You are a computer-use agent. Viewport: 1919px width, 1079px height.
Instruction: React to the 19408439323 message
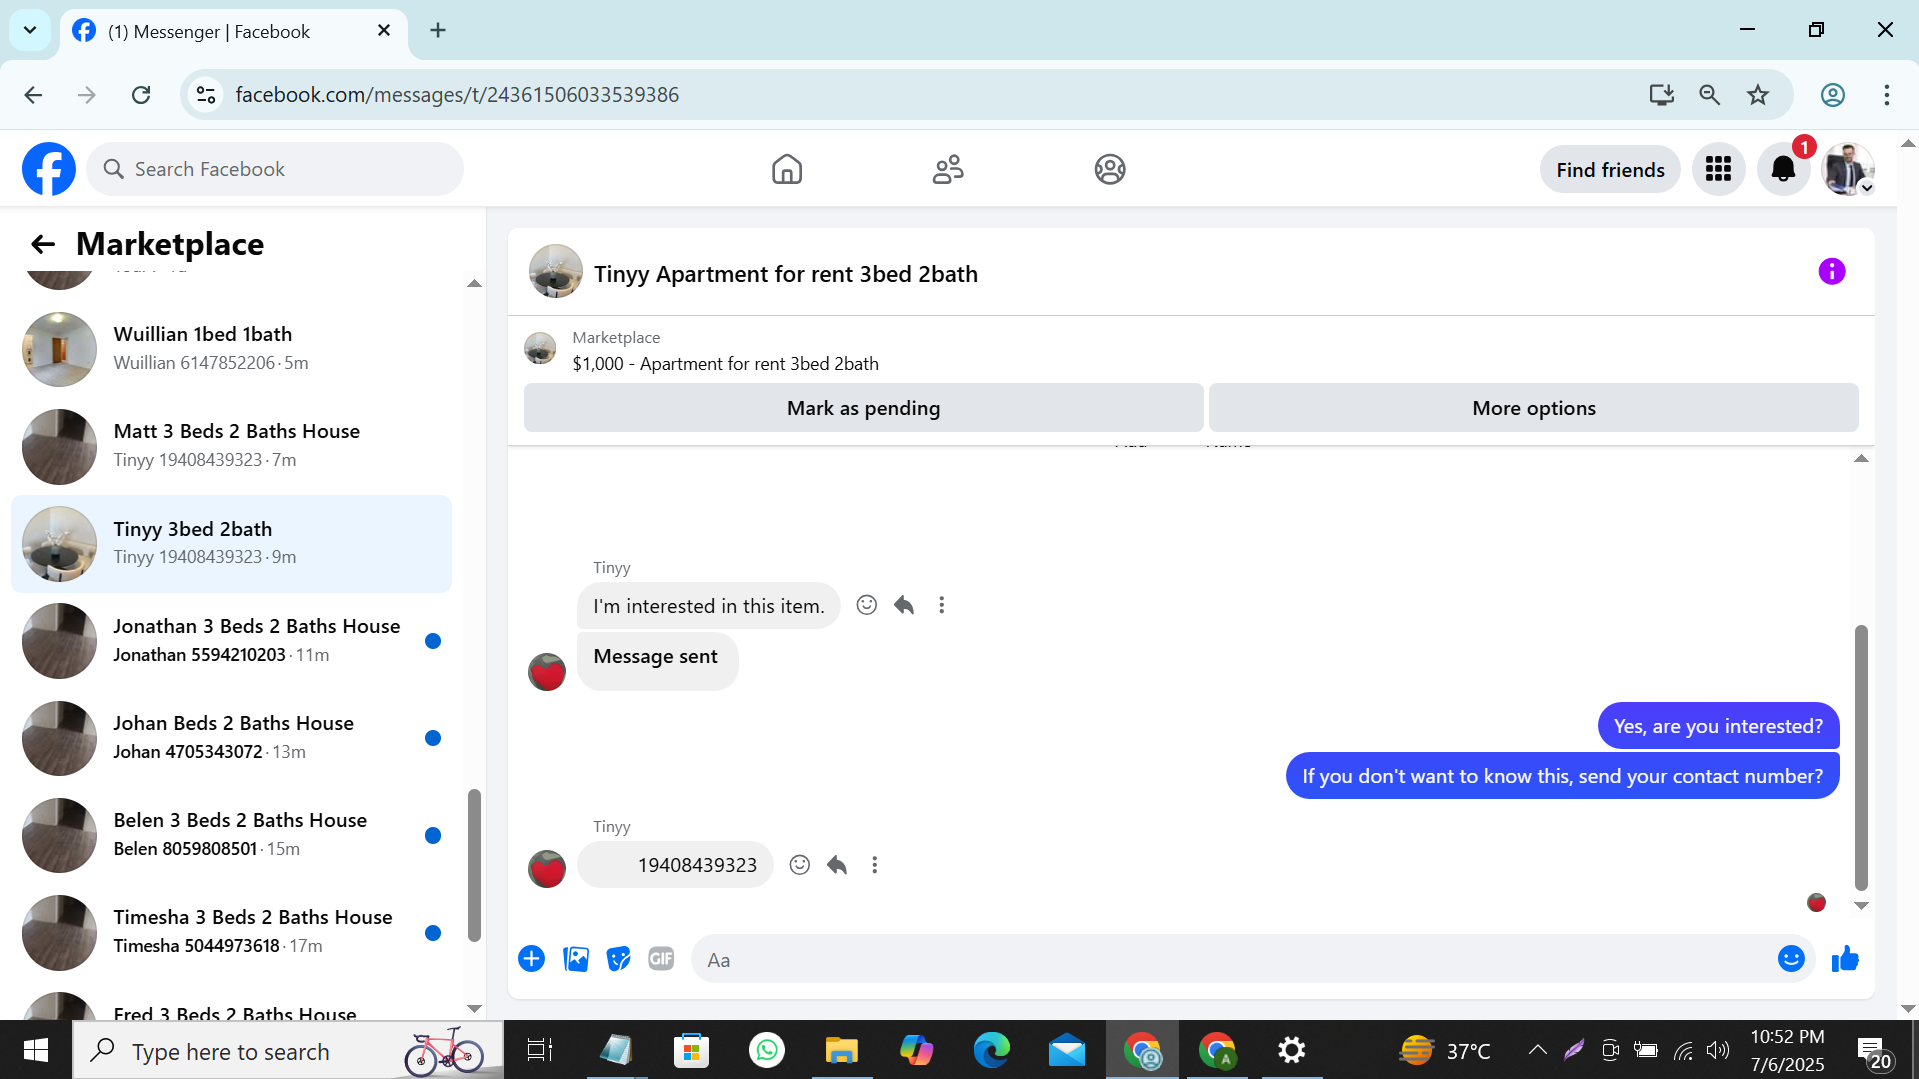[799, 865]
